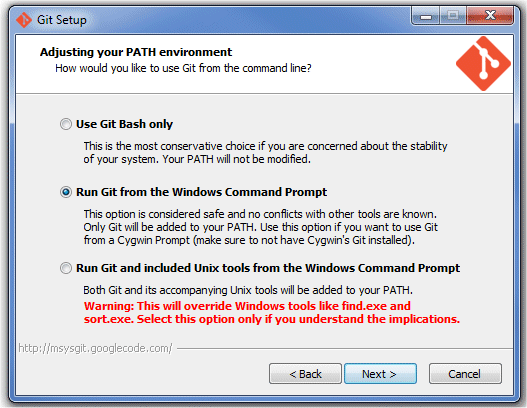Click the large orange Git logo in the header

pyautogui.click(x=483, y=64)
